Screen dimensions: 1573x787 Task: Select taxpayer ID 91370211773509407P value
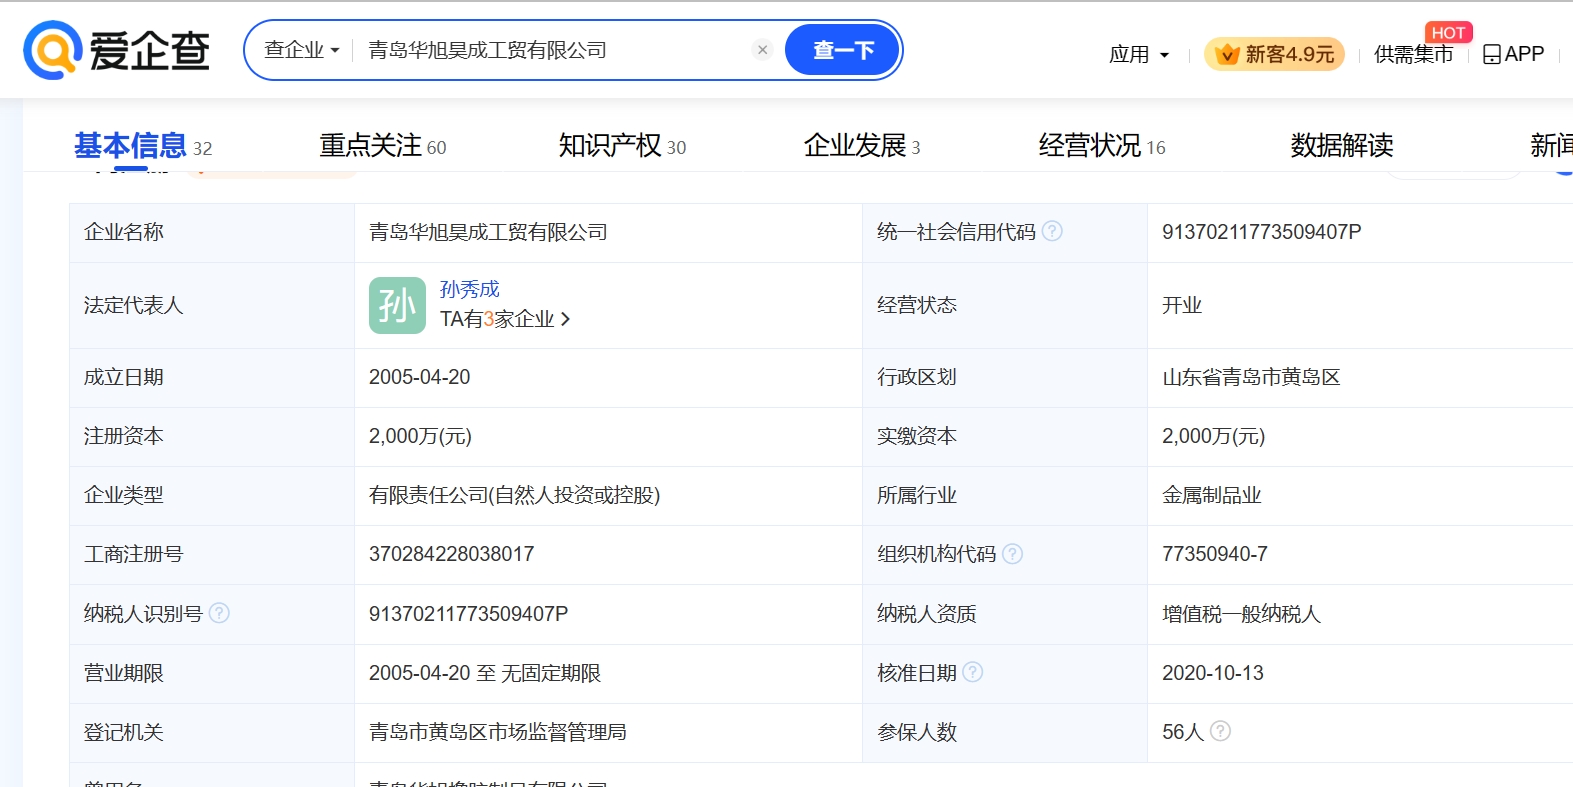(x=469, y=614)
